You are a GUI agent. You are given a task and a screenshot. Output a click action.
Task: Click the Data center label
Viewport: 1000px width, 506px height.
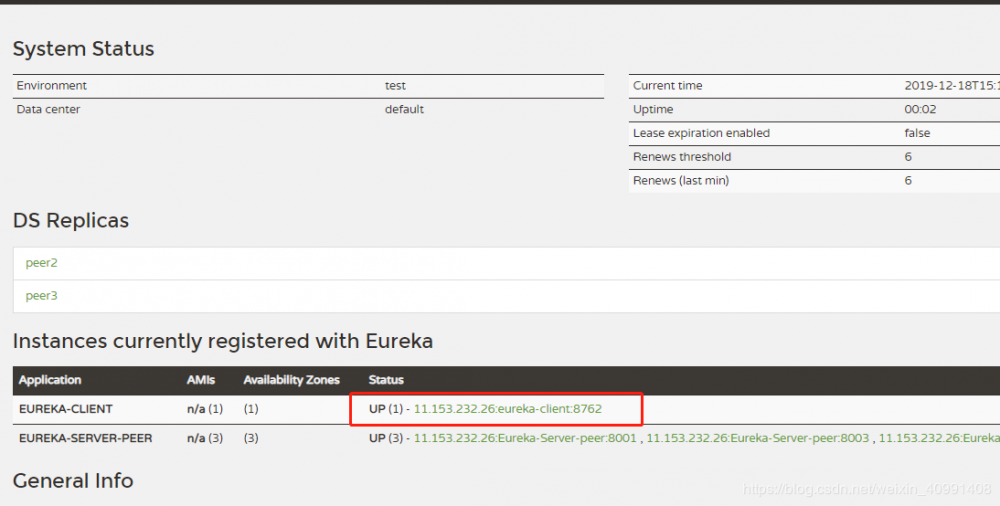48,110
